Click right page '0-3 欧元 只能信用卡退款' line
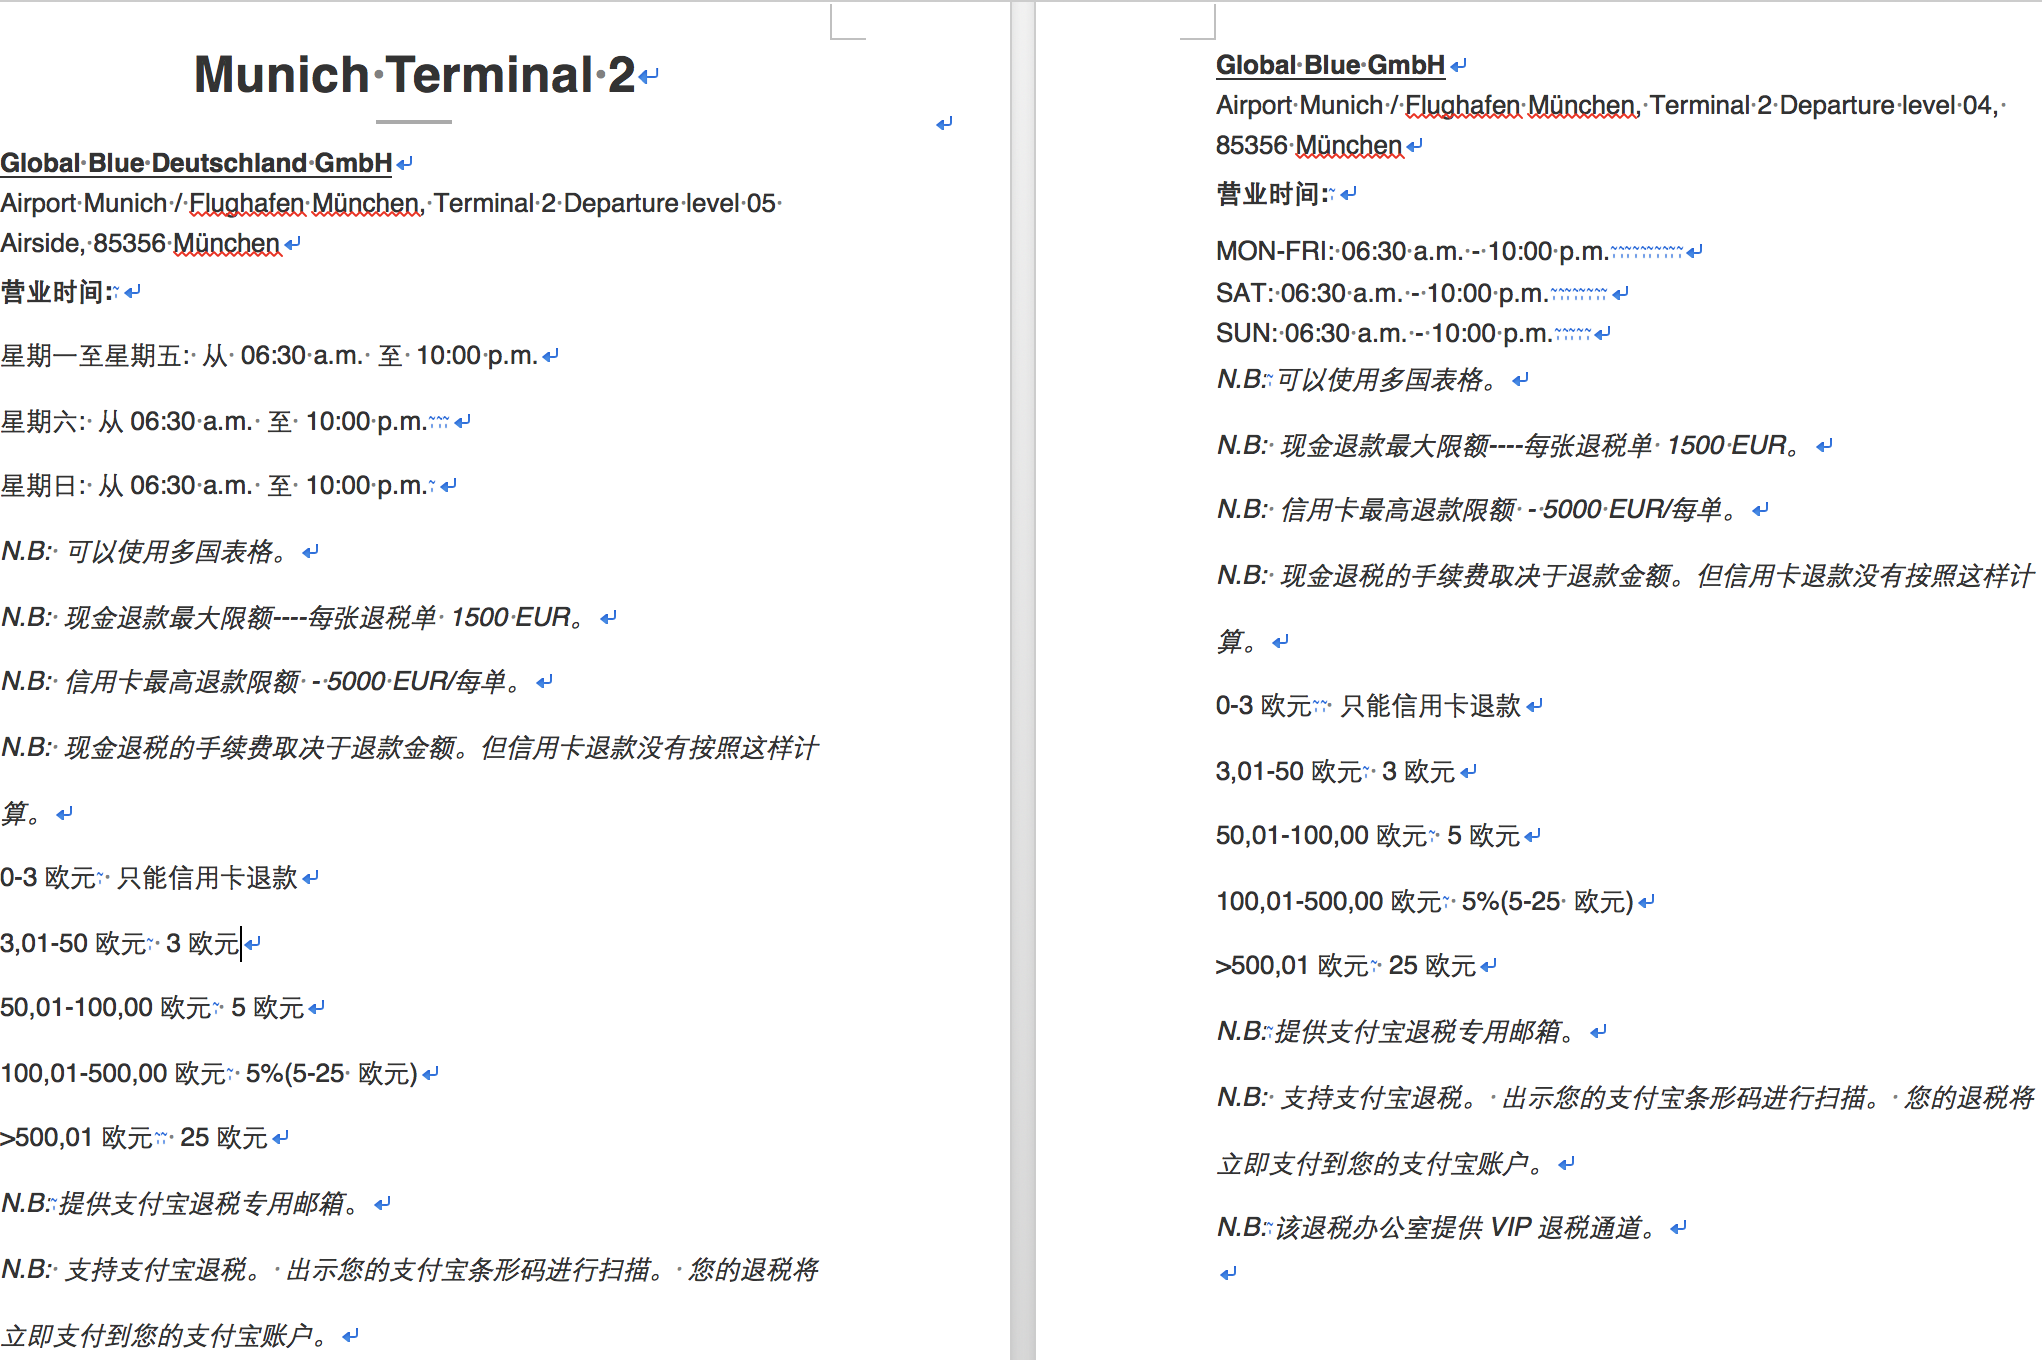The image size is (2042, 1360). click(x=1368, y=706)
